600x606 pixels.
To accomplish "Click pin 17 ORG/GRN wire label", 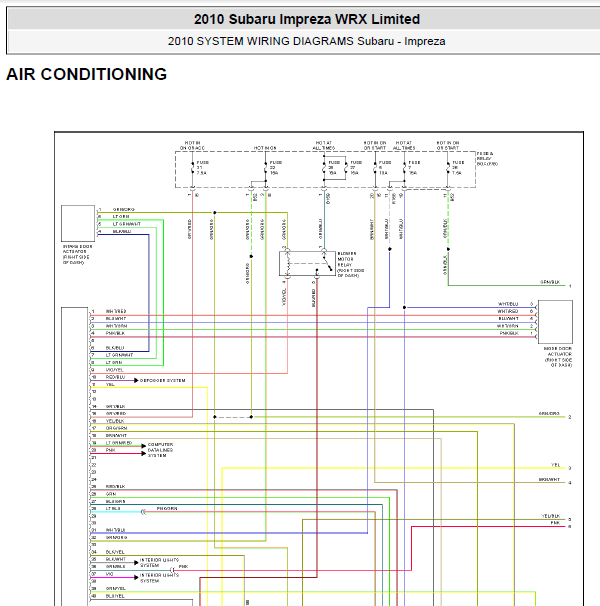I will [x=116, y=428].
